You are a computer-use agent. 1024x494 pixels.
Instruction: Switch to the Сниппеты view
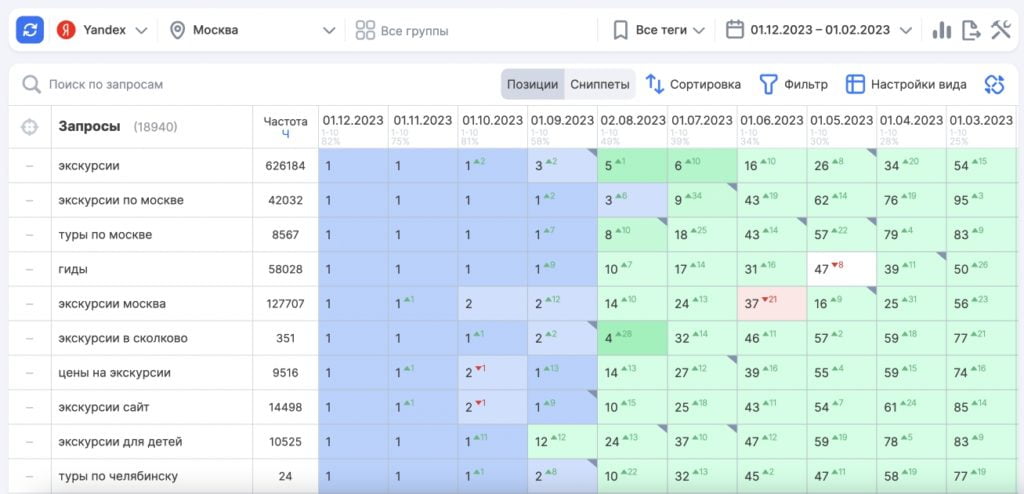pos(600,85)
